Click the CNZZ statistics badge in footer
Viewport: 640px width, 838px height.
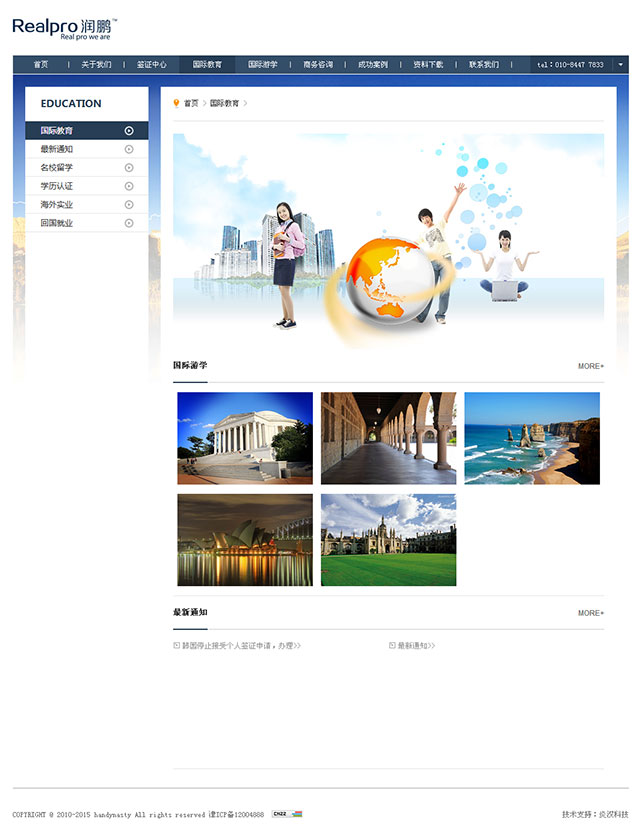click(286, 814)
